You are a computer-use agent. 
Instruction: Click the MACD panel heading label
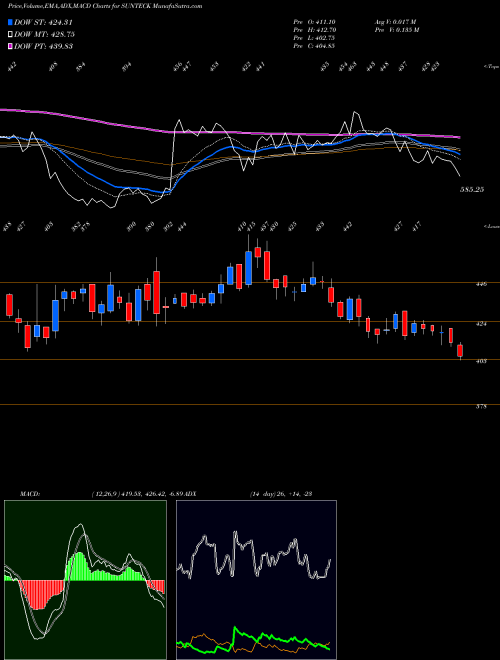click(x=30, y=494)
